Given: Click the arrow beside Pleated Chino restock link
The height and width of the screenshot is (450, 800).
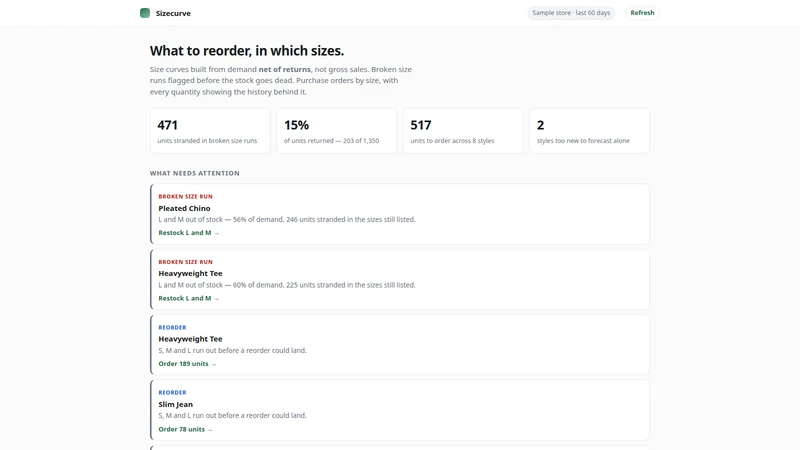Looking at the screenshot, I should [216, 233].
